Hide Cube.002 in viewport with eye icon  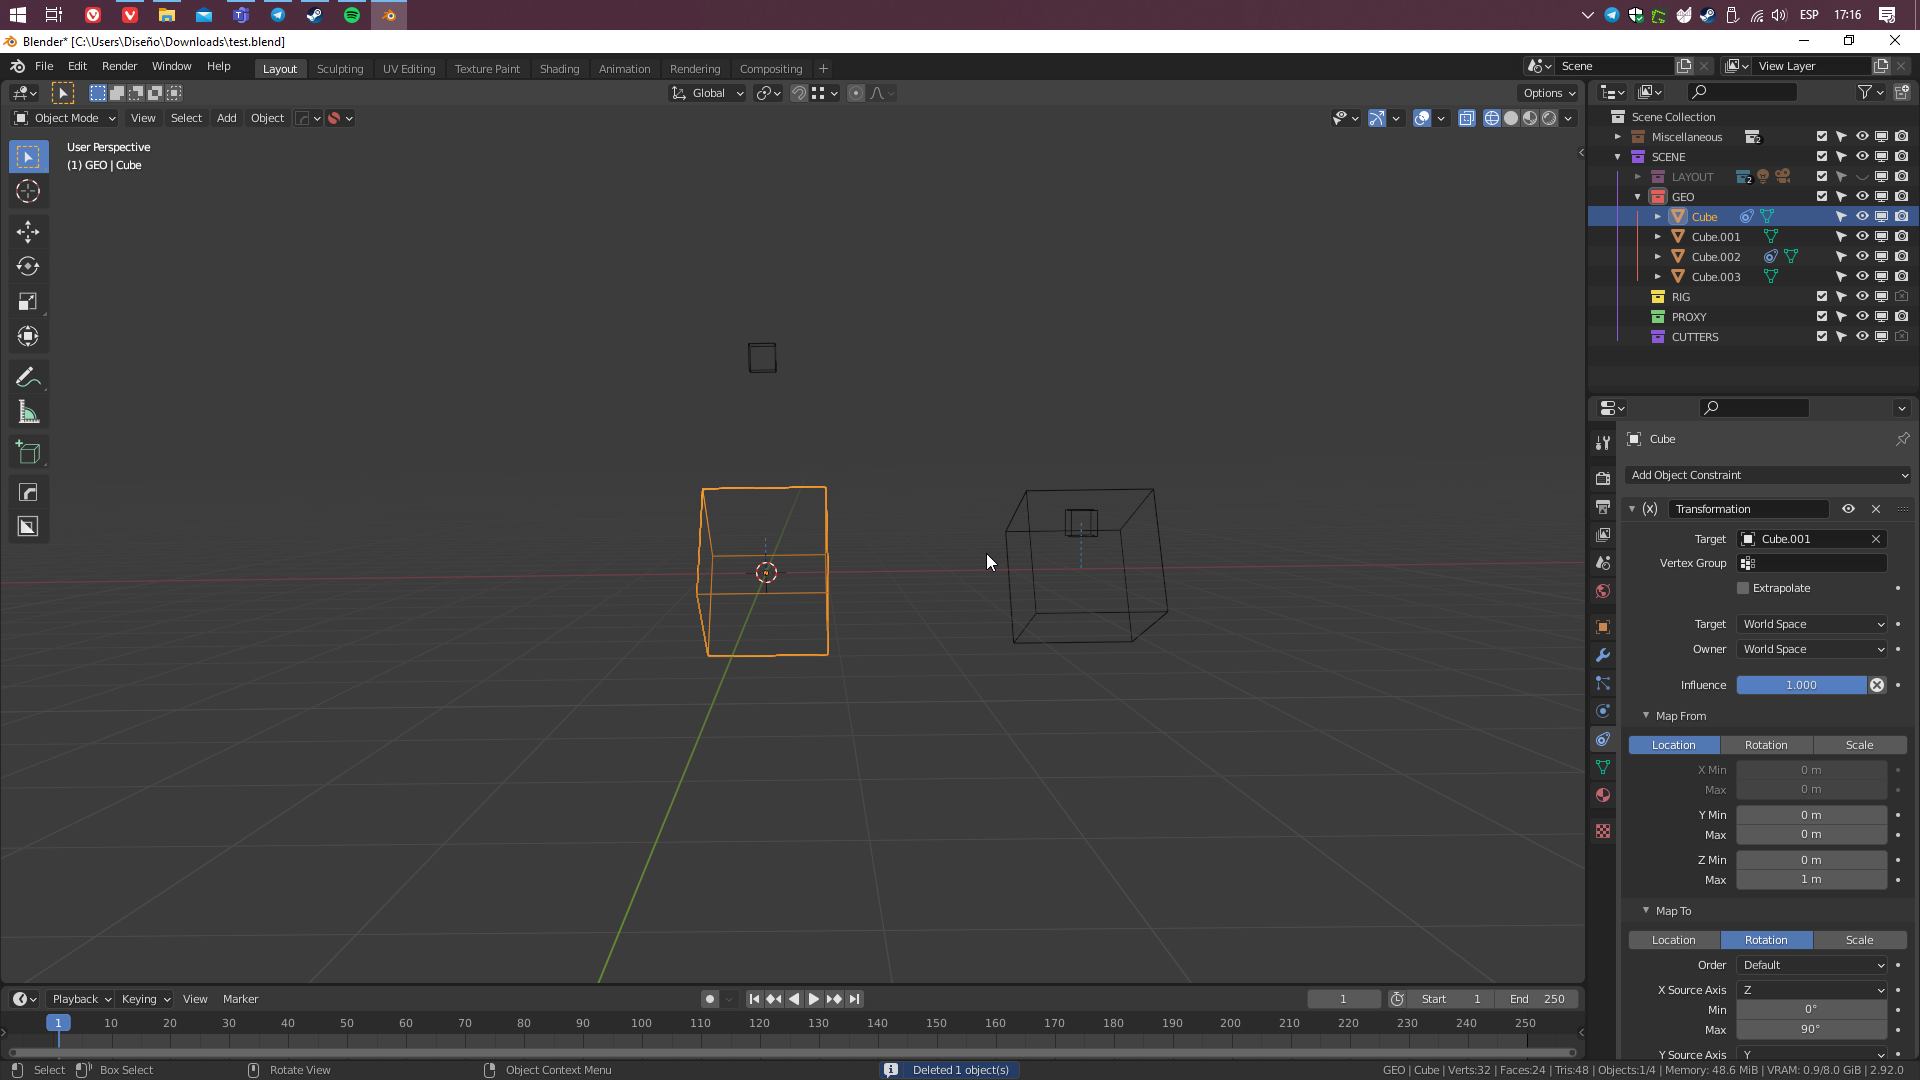(x=1862, y=257)
